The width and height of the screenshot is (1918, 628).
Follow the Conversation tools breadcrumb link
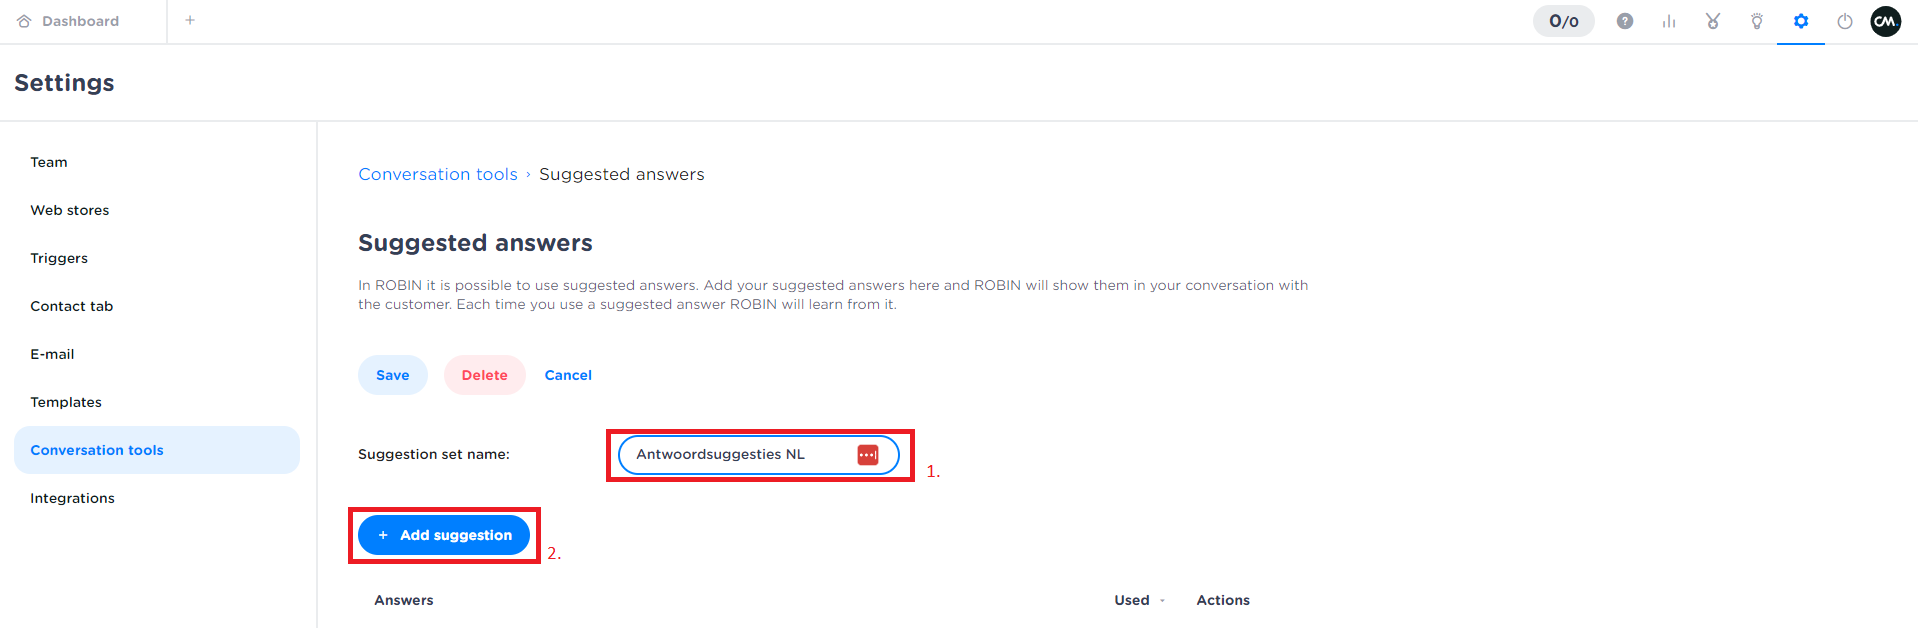tap(438, 174)
